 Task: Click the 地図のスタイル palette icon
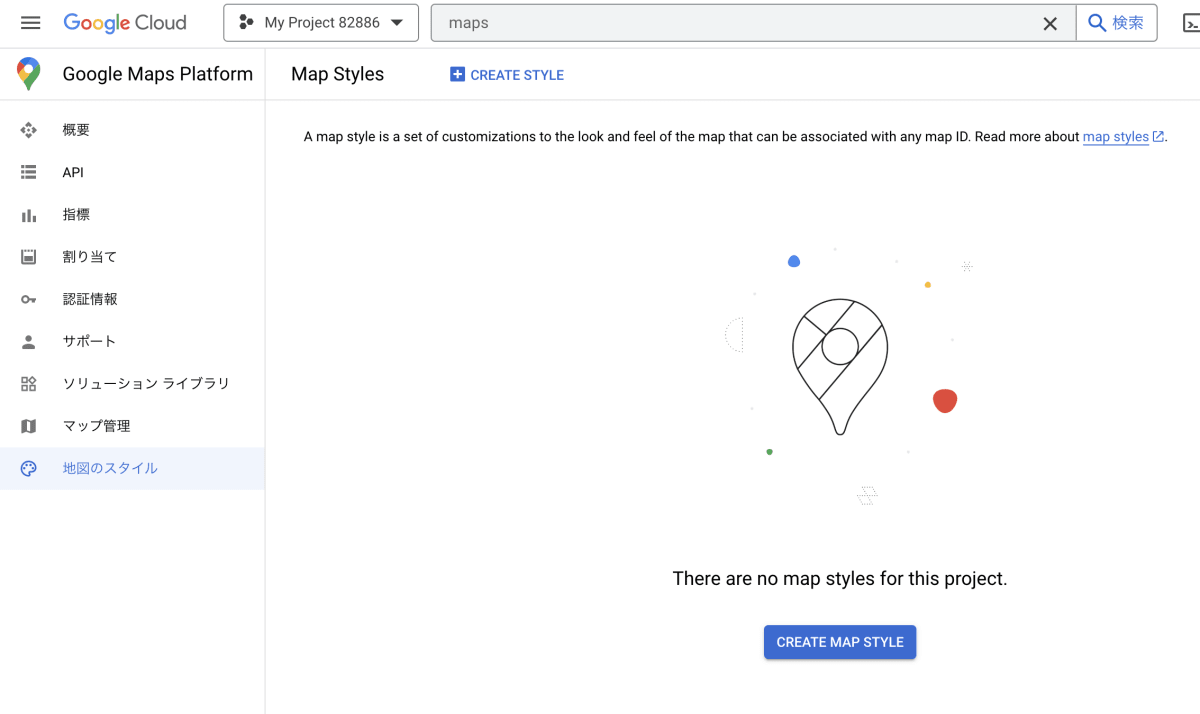pos(29,468)
